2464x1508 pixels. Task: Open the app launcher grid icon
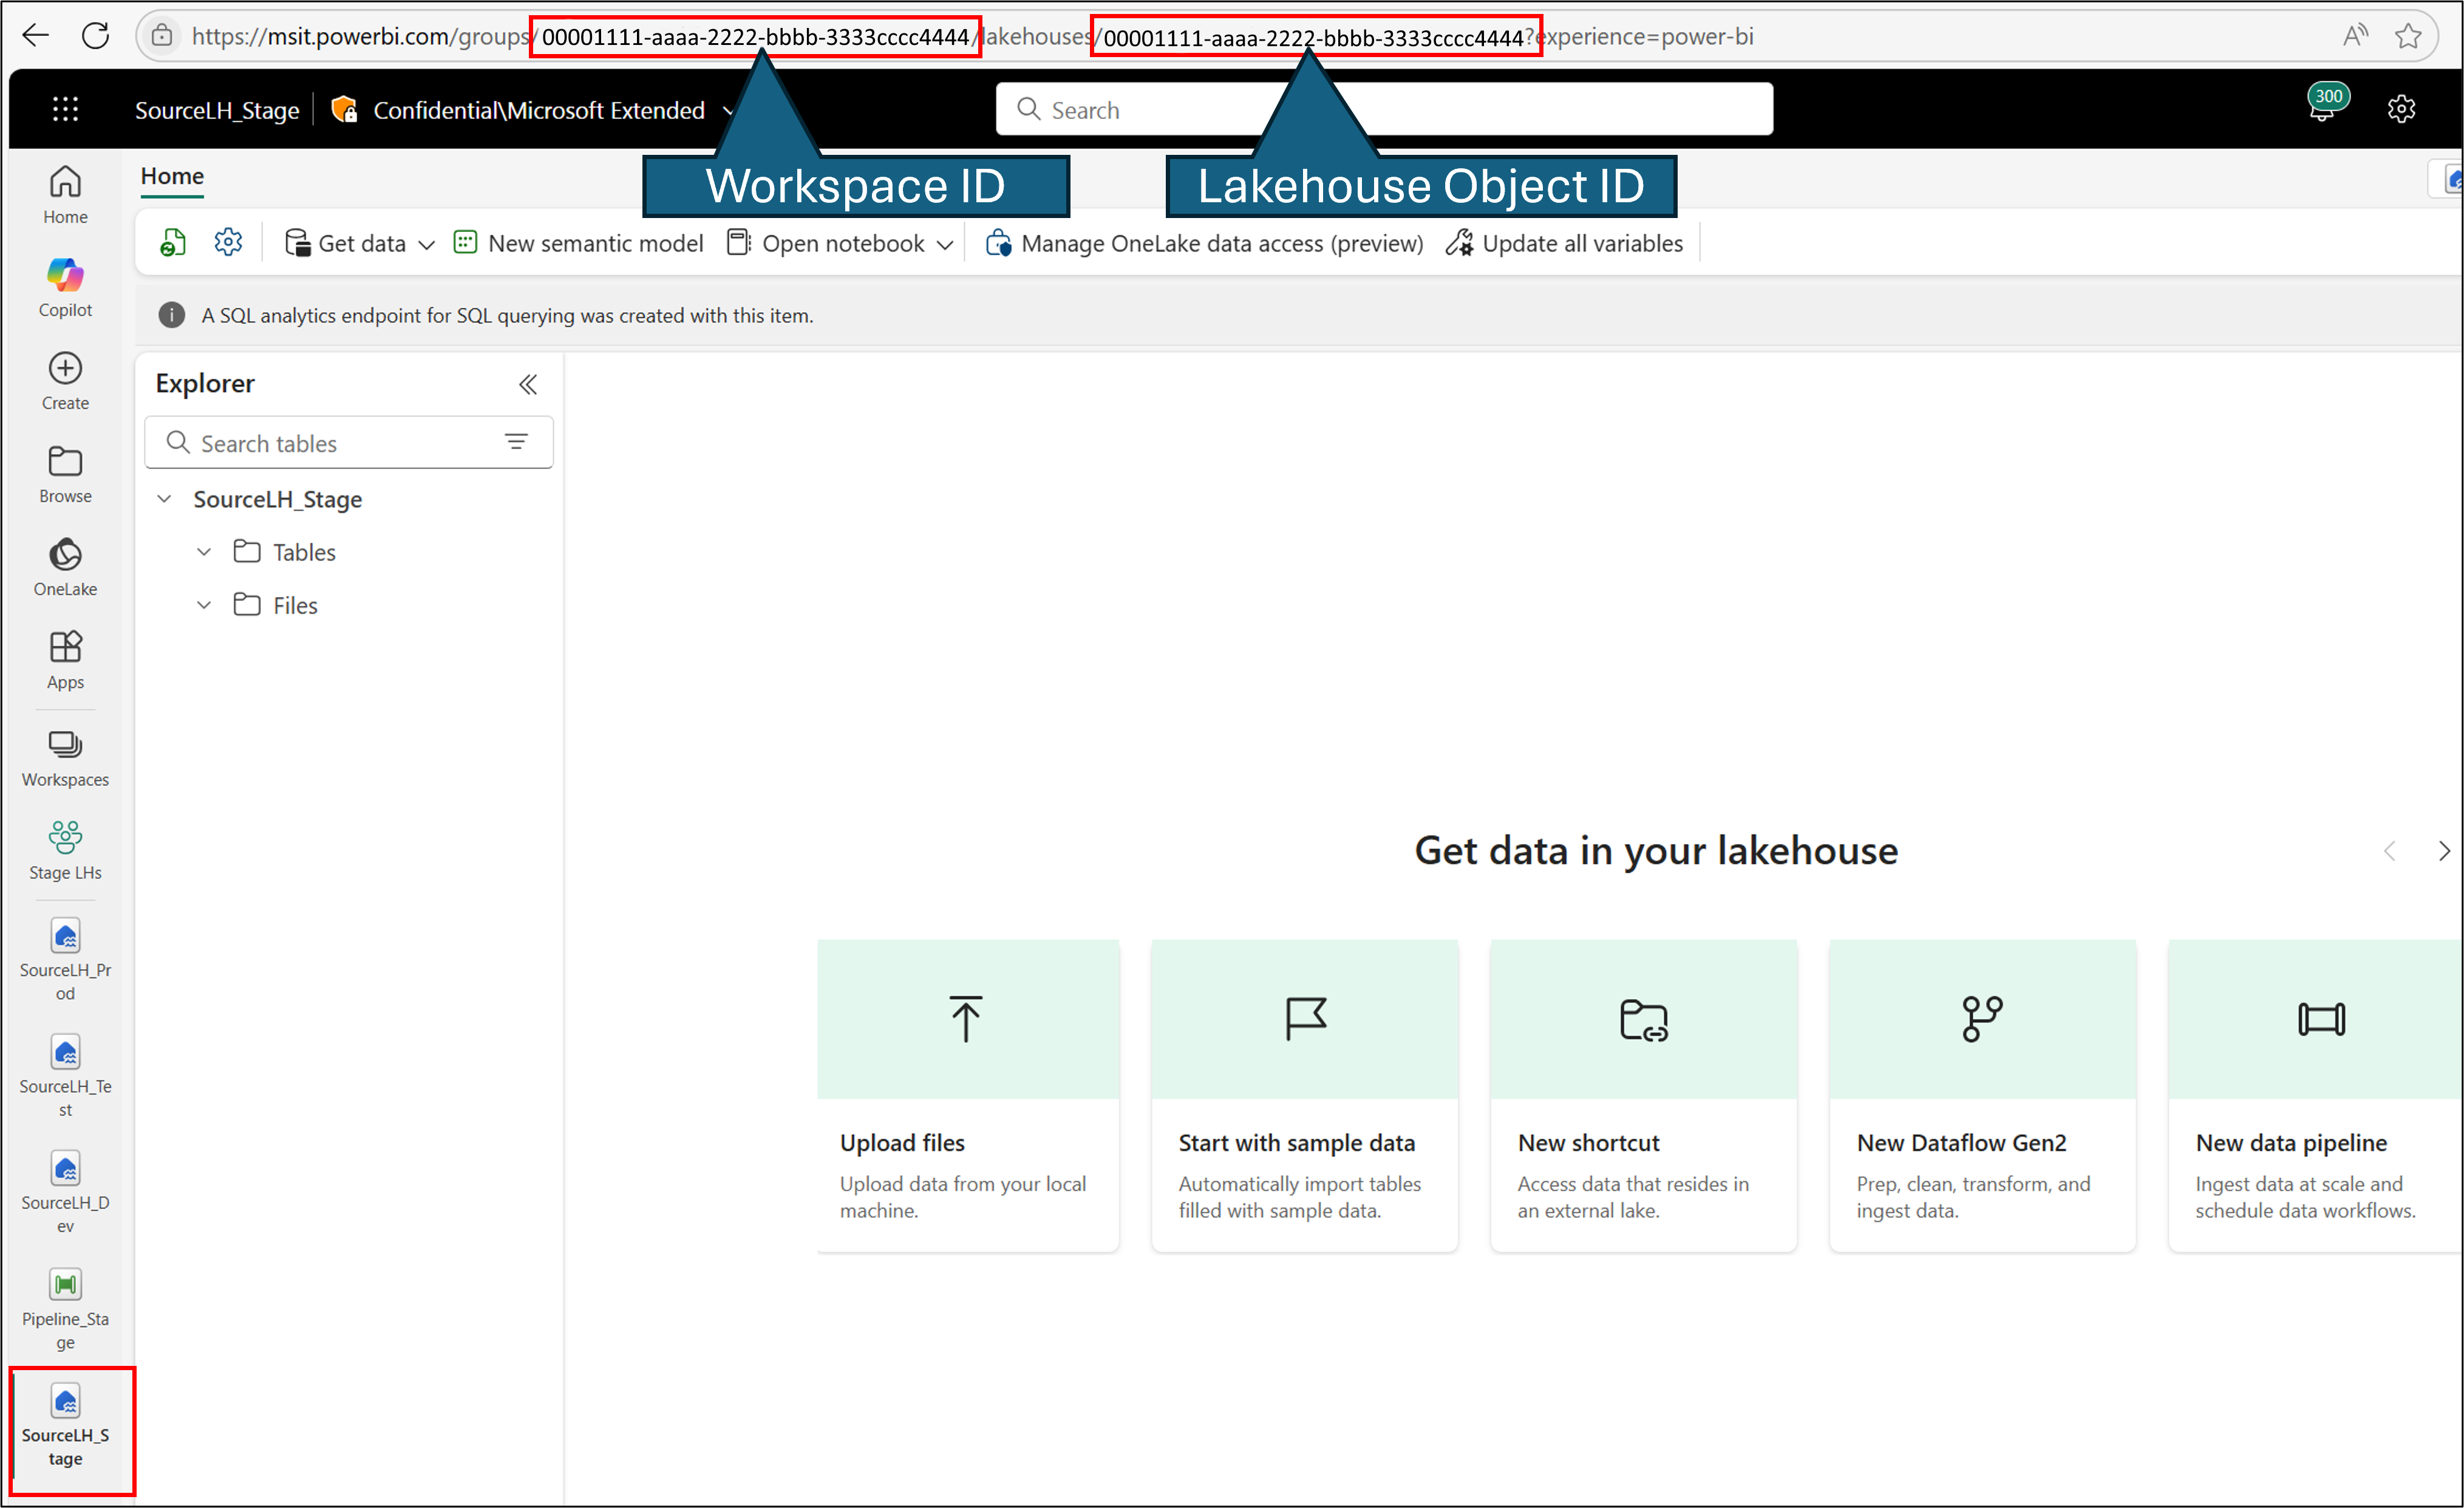click(x=65, y=109)
